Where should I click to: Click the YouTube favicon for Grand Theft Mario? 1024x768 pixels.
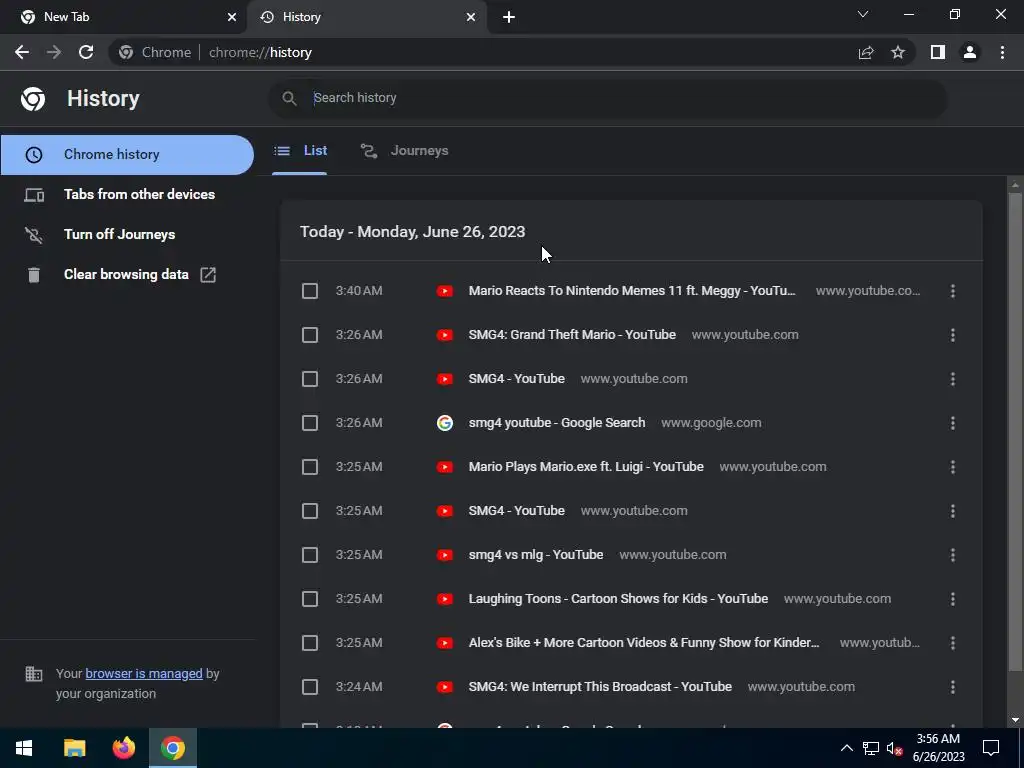coord(445,335)
